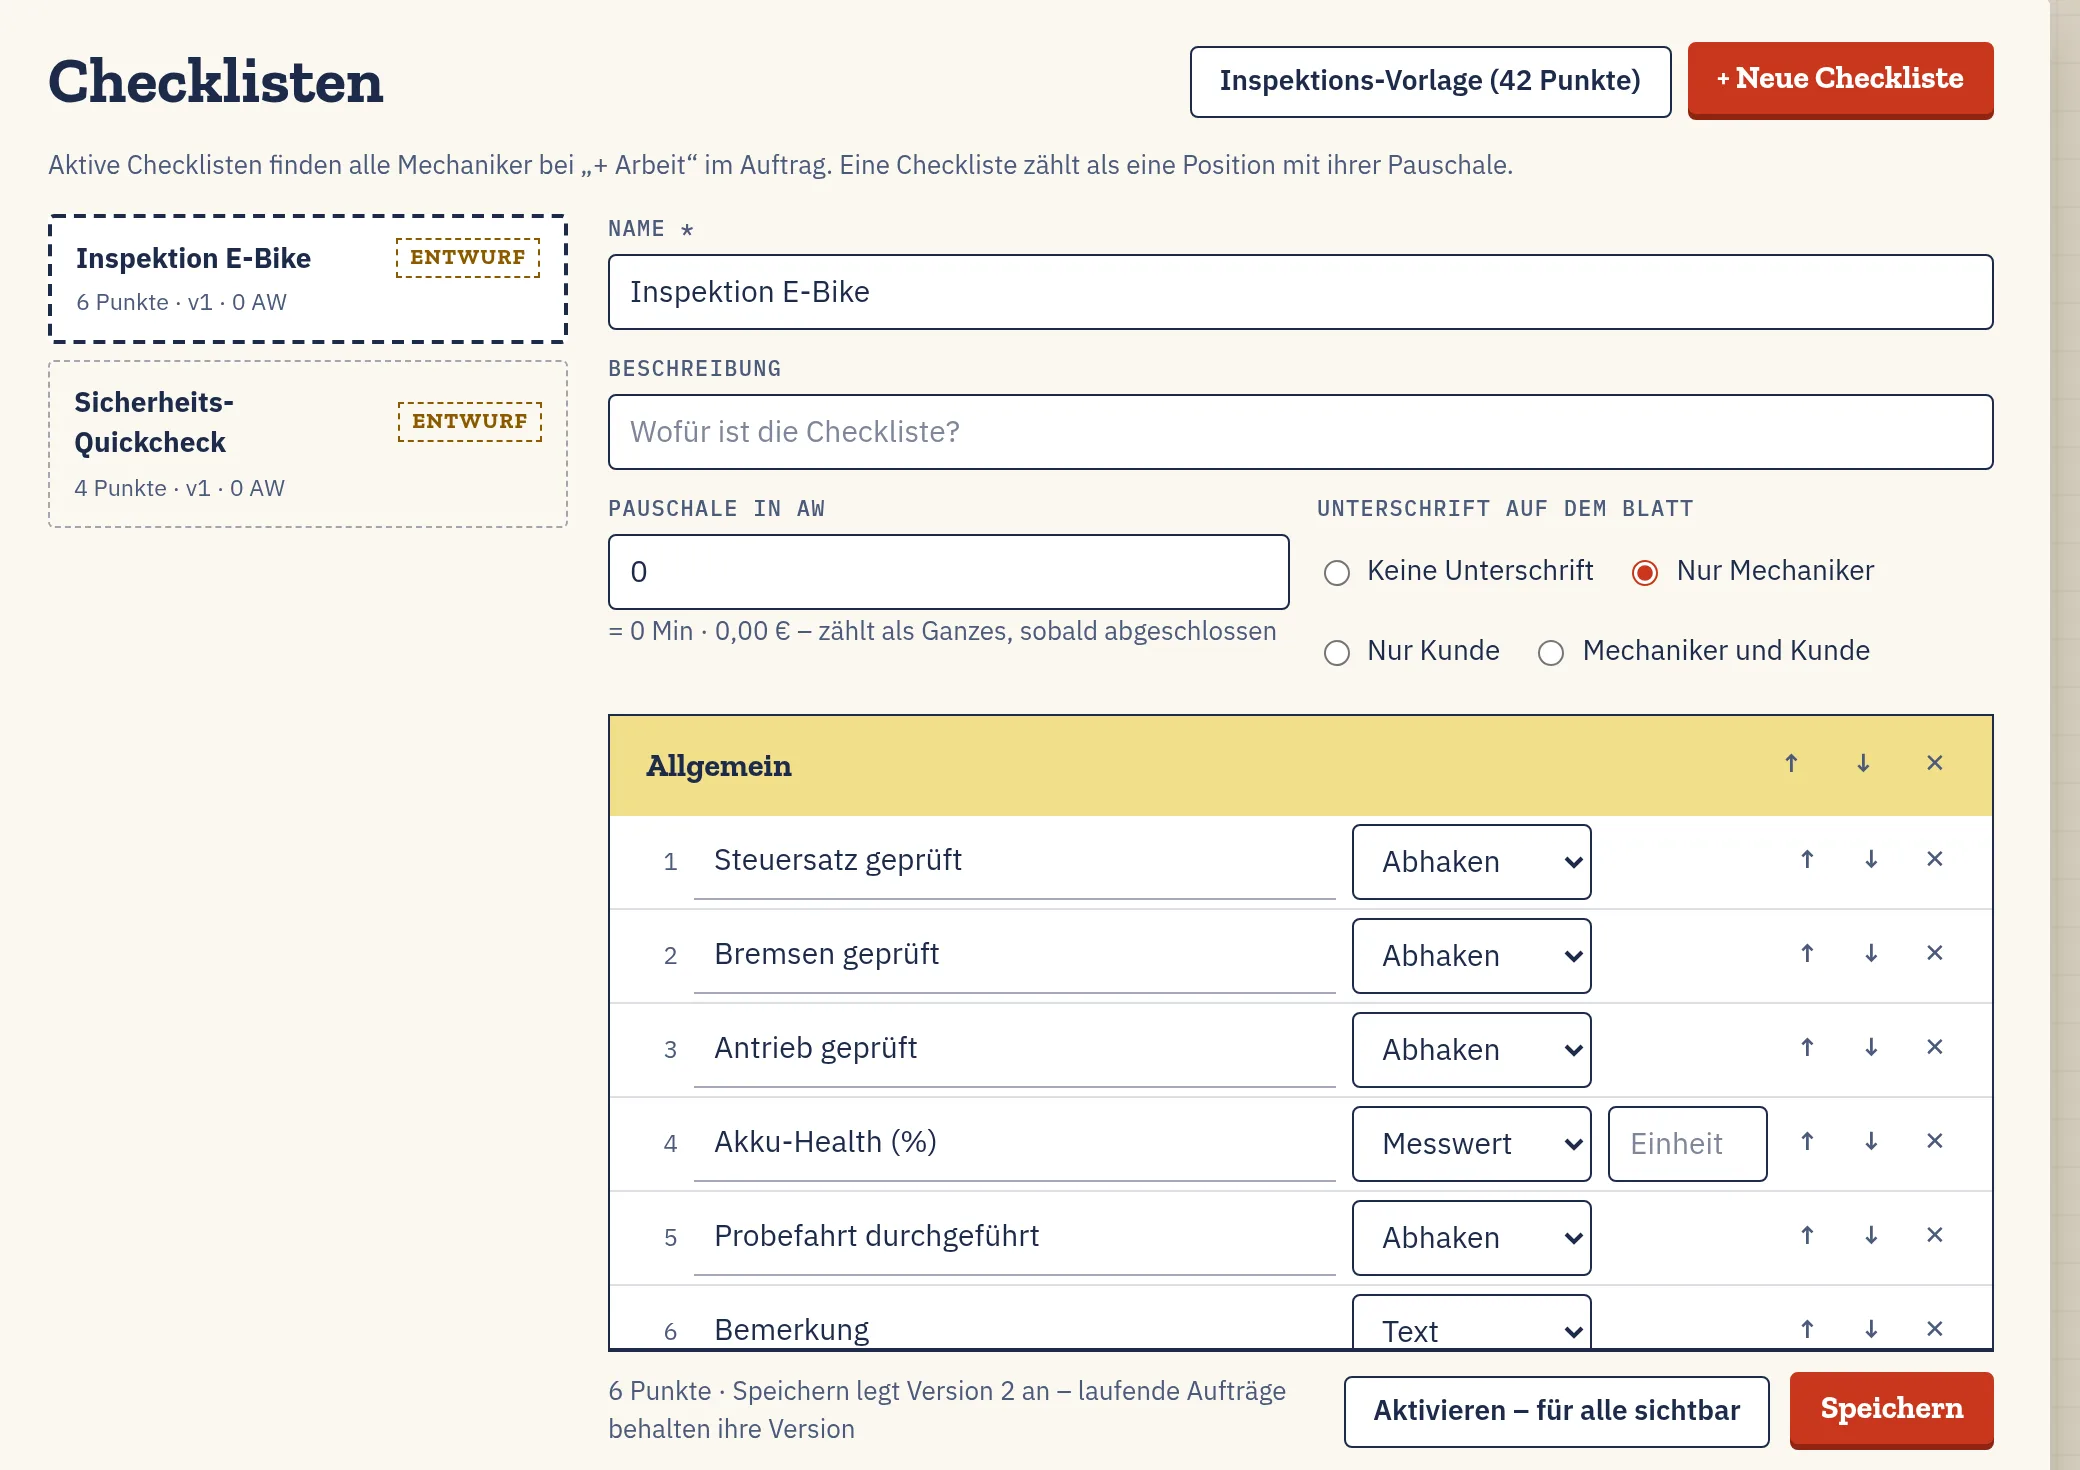Screen dimensions: 2080x1470
Task: Save the checklist with Speichern
Action: coord(1891,1410)
